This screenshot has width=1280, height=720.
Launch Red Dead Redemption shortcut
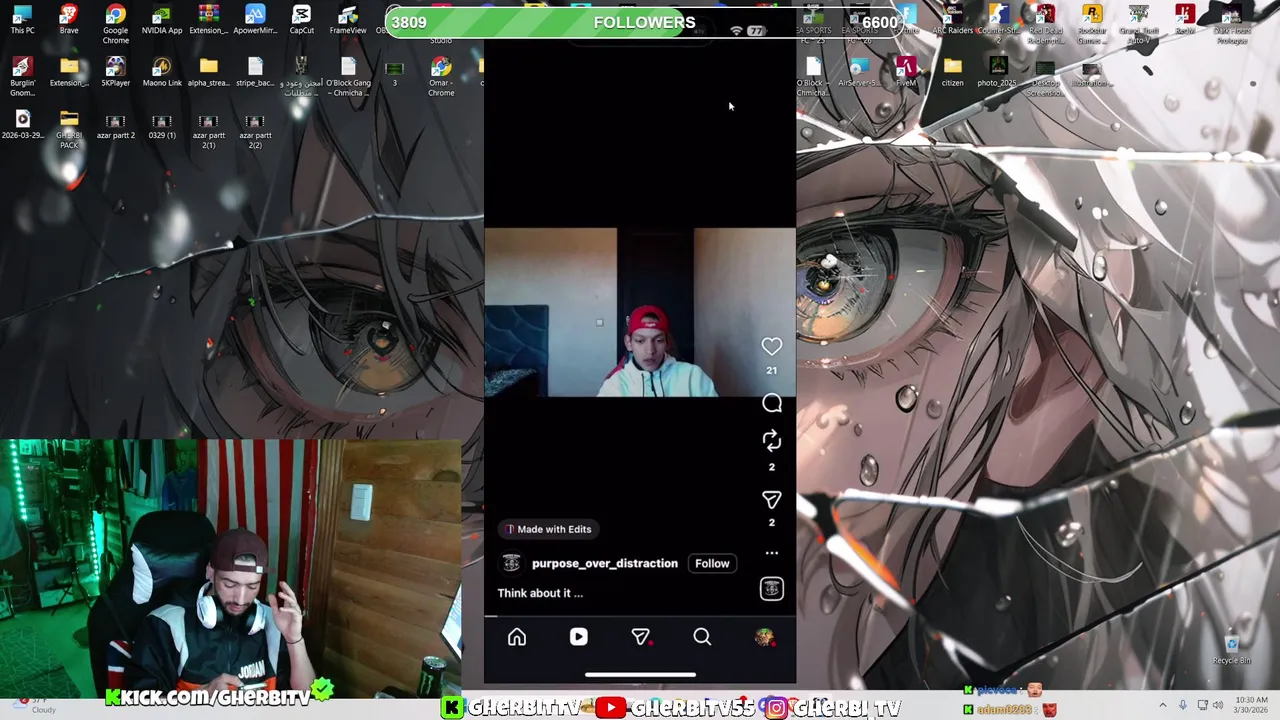[x=1045, y=24]
